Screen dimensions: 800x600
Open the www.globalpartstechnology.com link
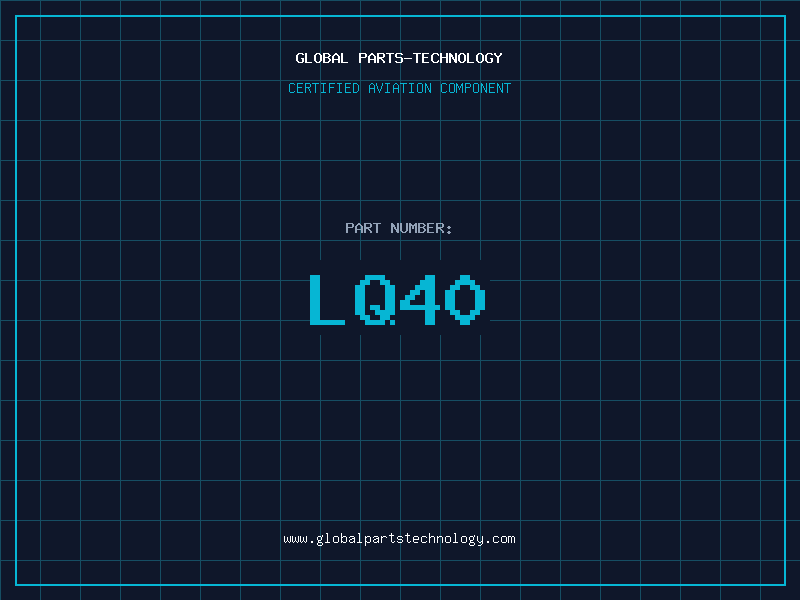(399, 539)
